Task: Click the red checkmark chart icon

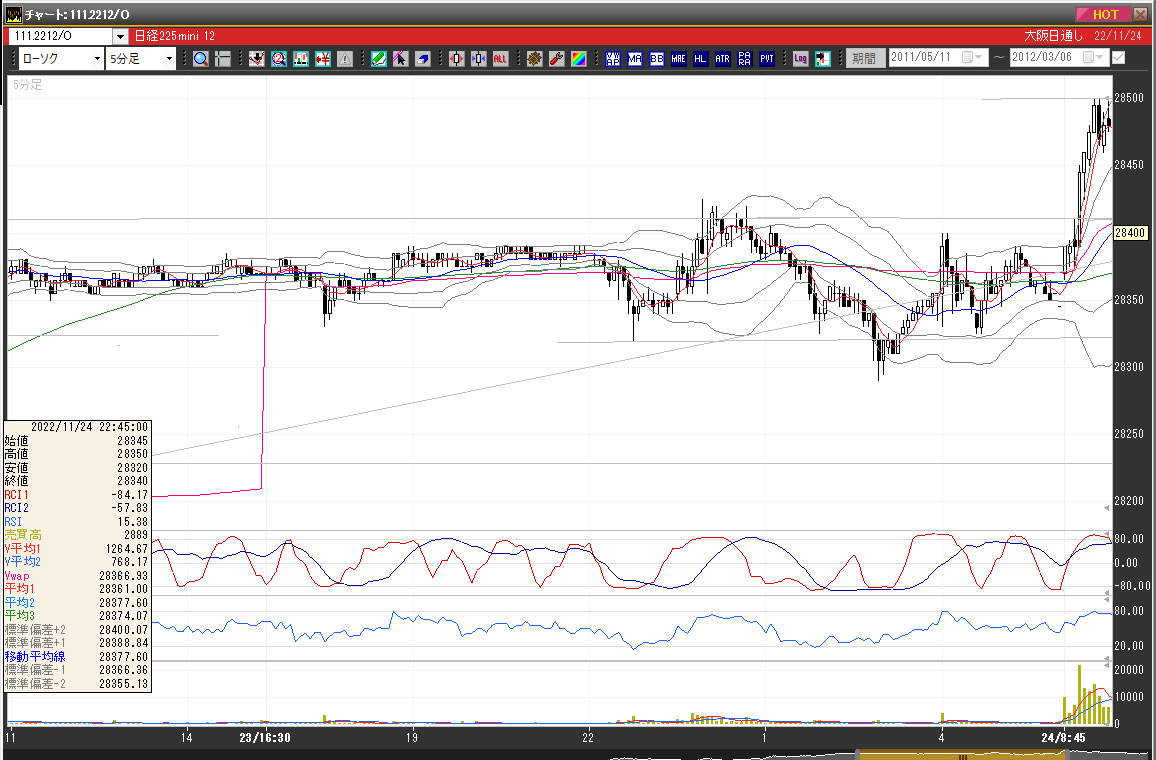Action: pyautogui.click(x=257, y=59)
